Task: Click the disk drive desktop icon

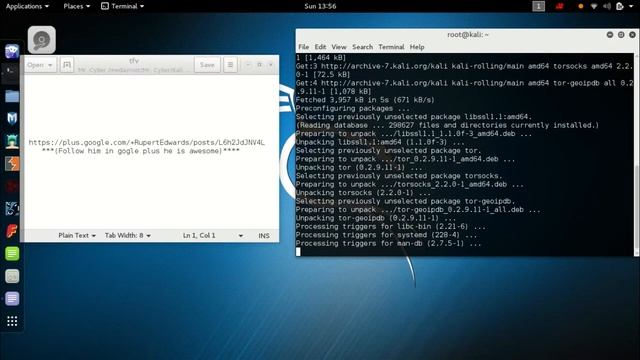Action: click(42, 40)
